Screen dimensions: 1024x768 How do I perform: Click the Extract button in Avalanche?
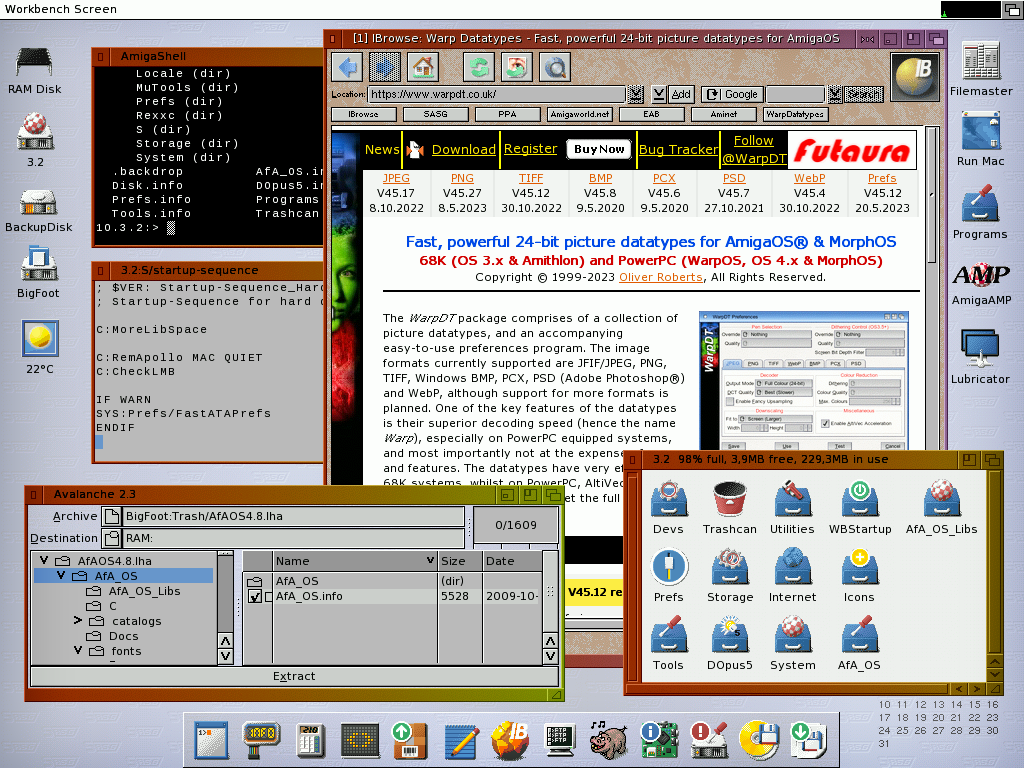pos(294,676)
